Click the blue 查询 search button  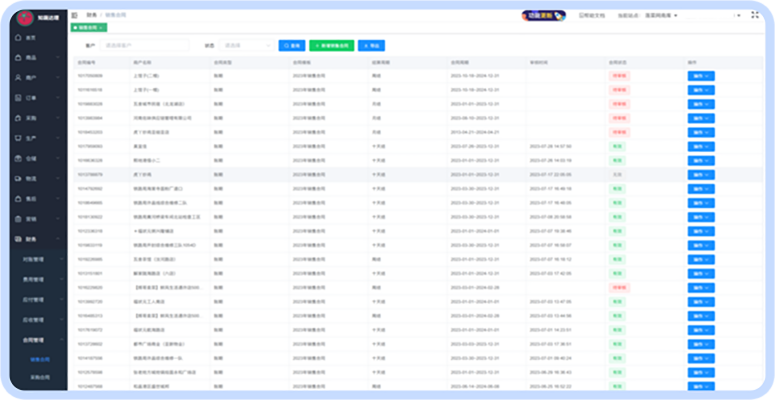coord(291,45)
